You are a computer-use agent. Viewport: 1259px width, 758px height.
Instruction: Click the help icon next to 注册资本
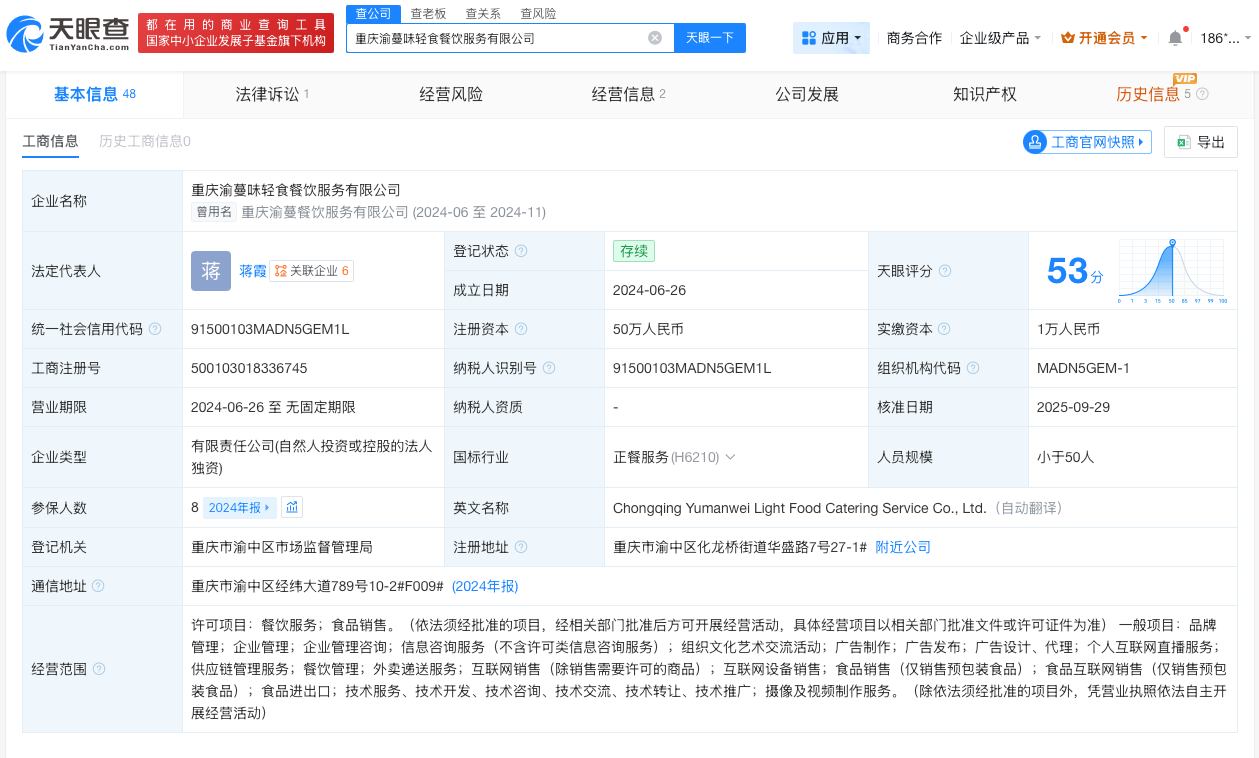(x=522, y=329)
